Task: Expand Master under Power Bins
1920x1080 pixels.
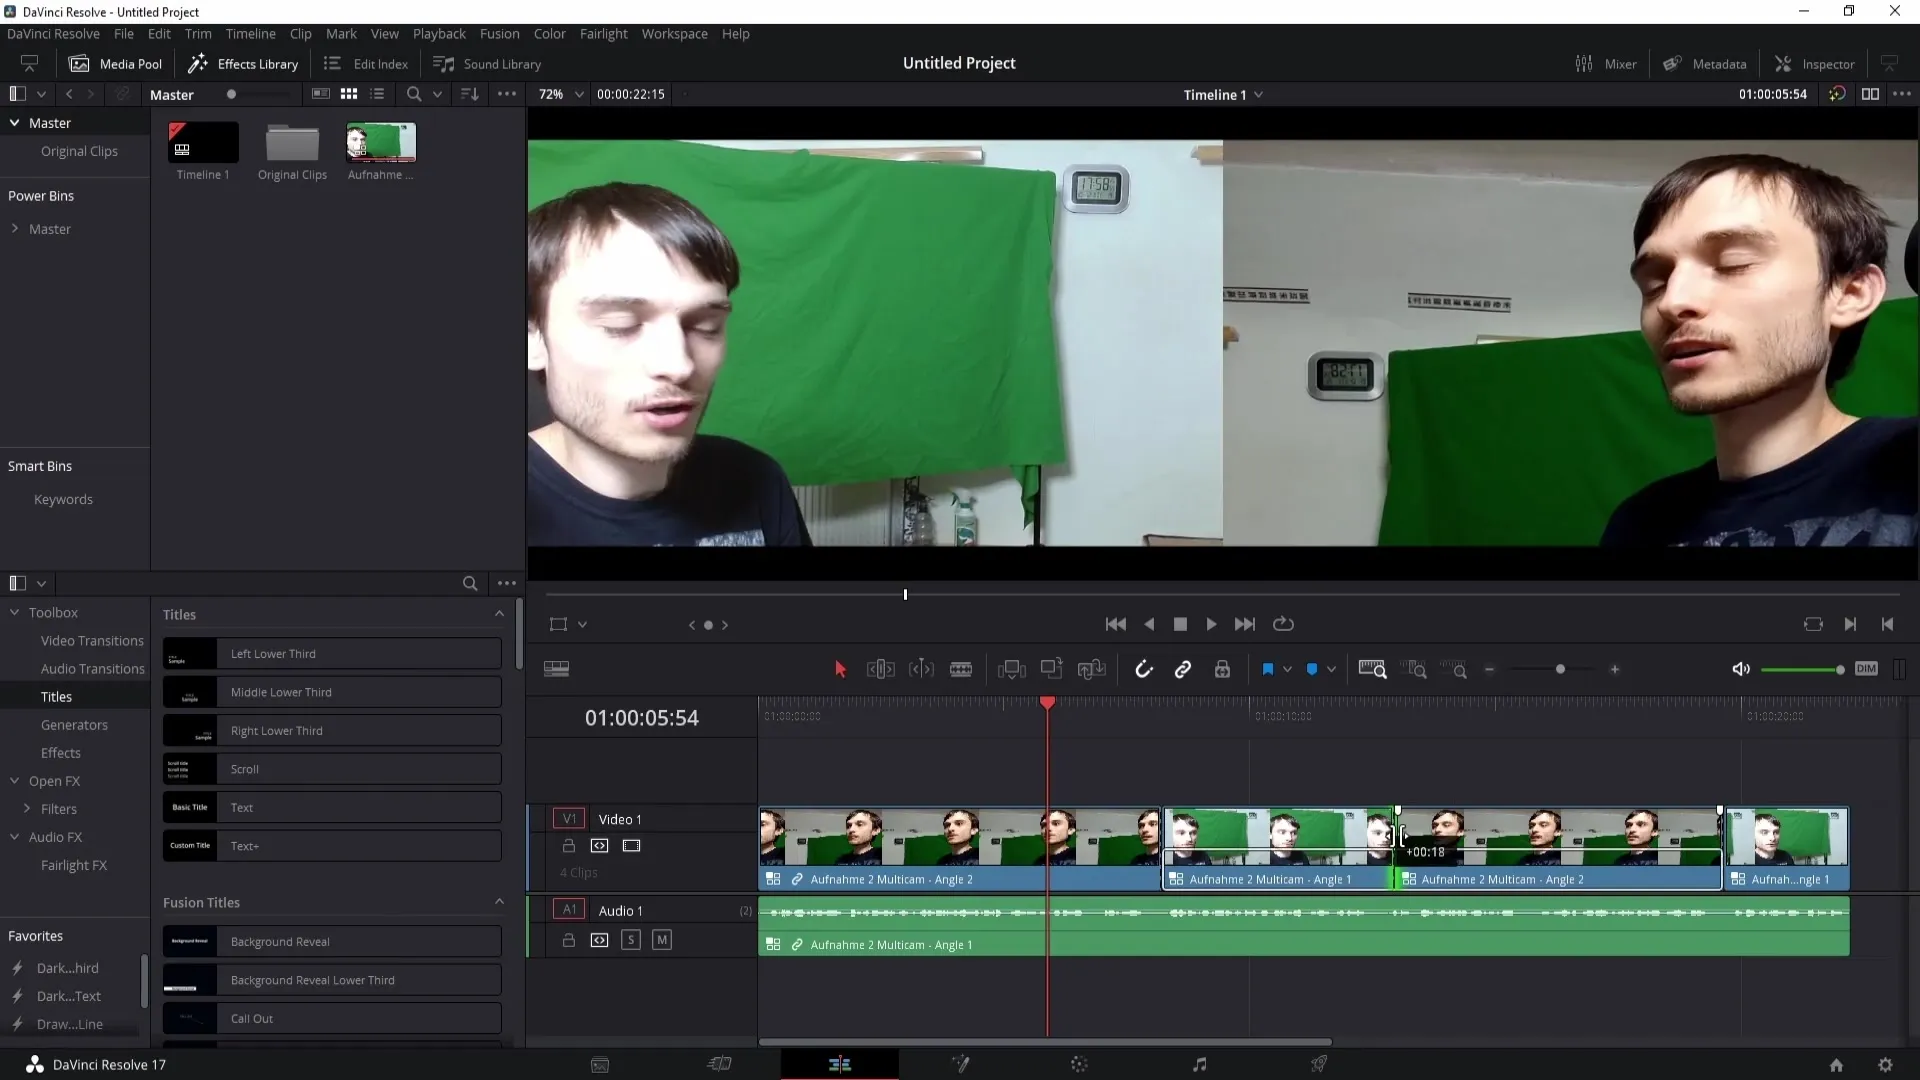Action: (x=15, y=229)
